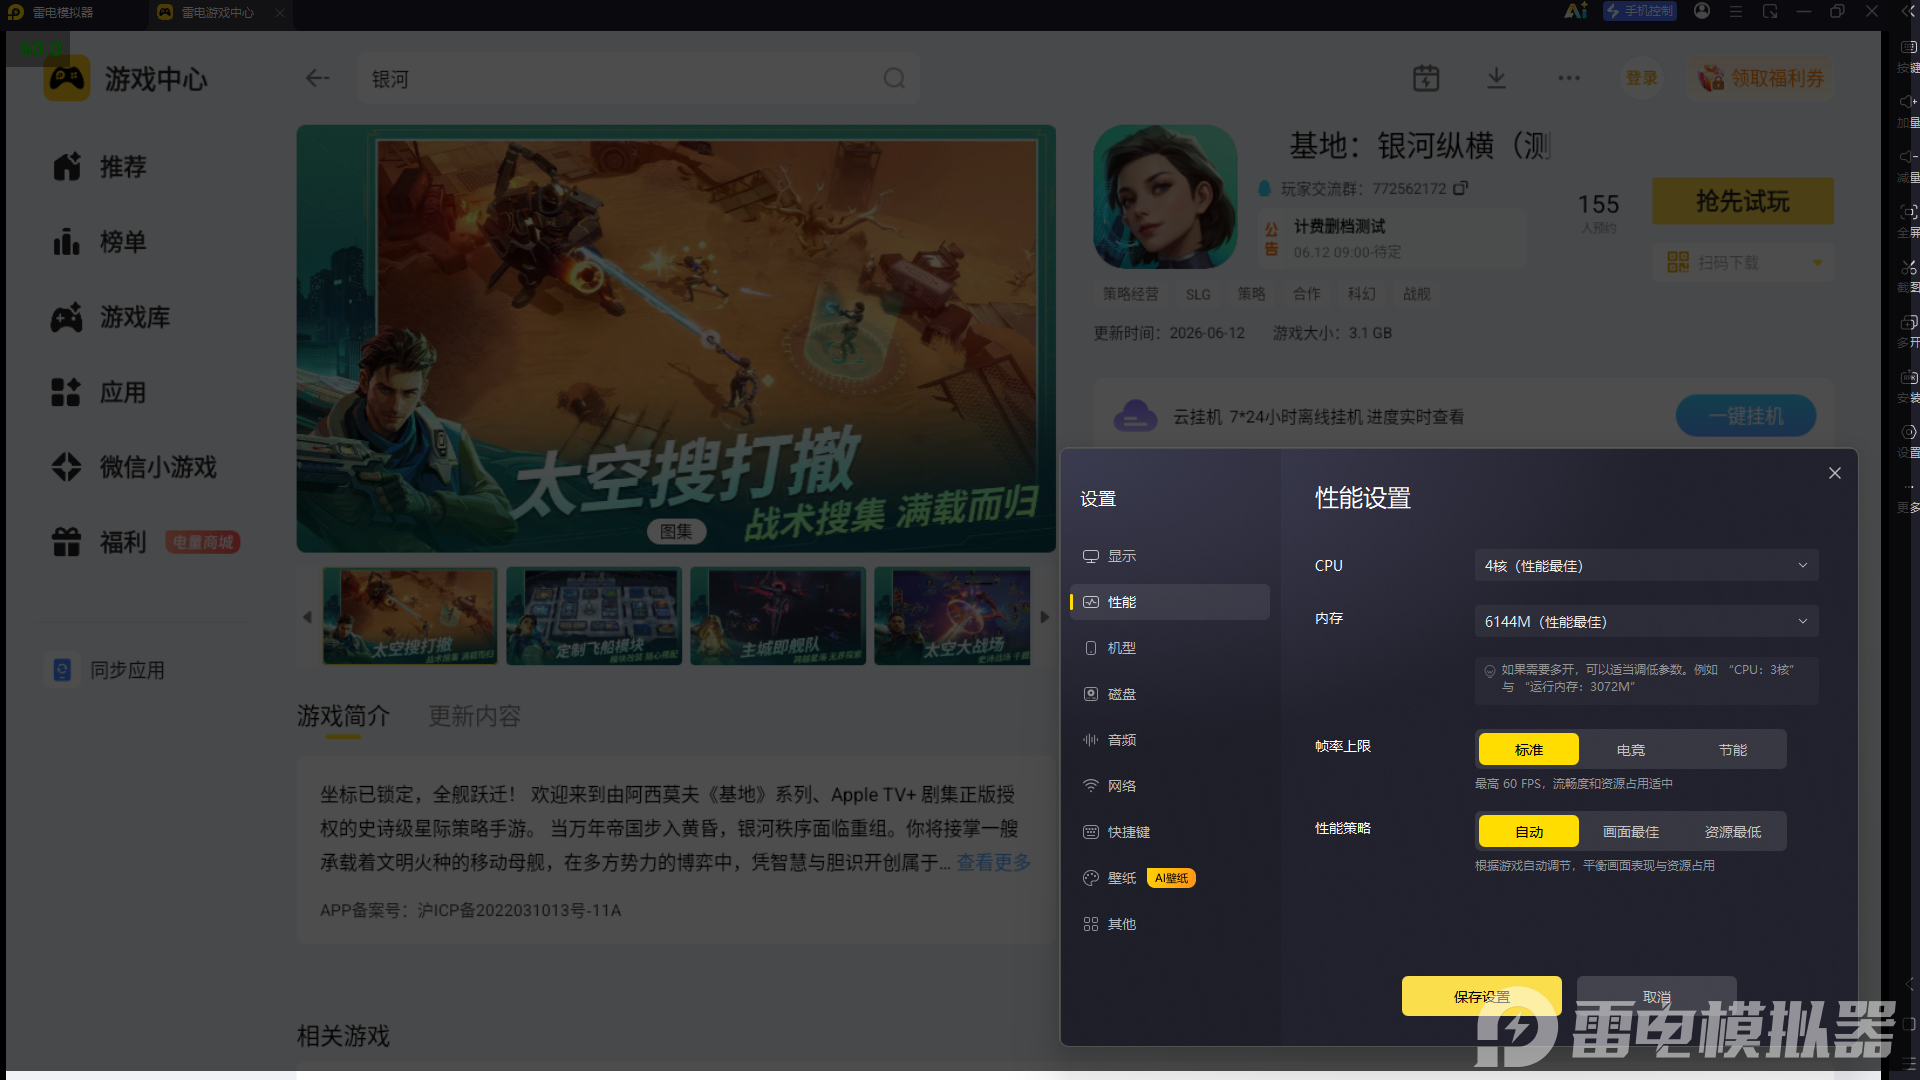1920x1080 pixels.
Task: Click 取消 to discard settings
Action: pos(1657,996)
